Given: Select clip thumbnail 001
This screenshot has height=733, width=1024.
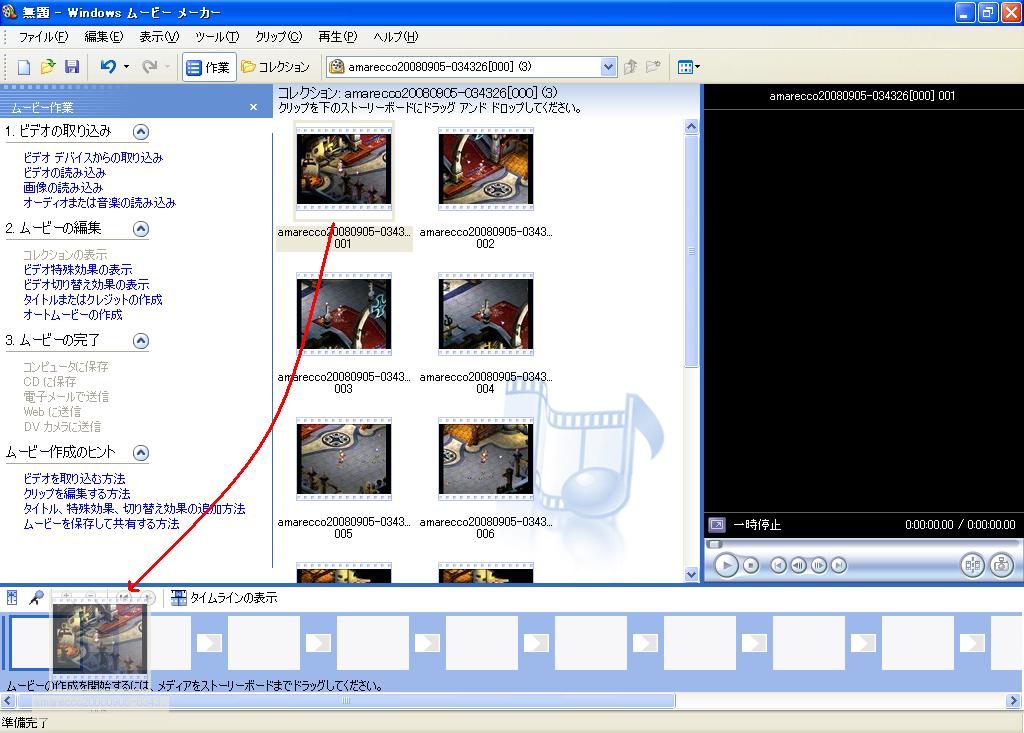Looking at the screenshot, I should [344, 169].
